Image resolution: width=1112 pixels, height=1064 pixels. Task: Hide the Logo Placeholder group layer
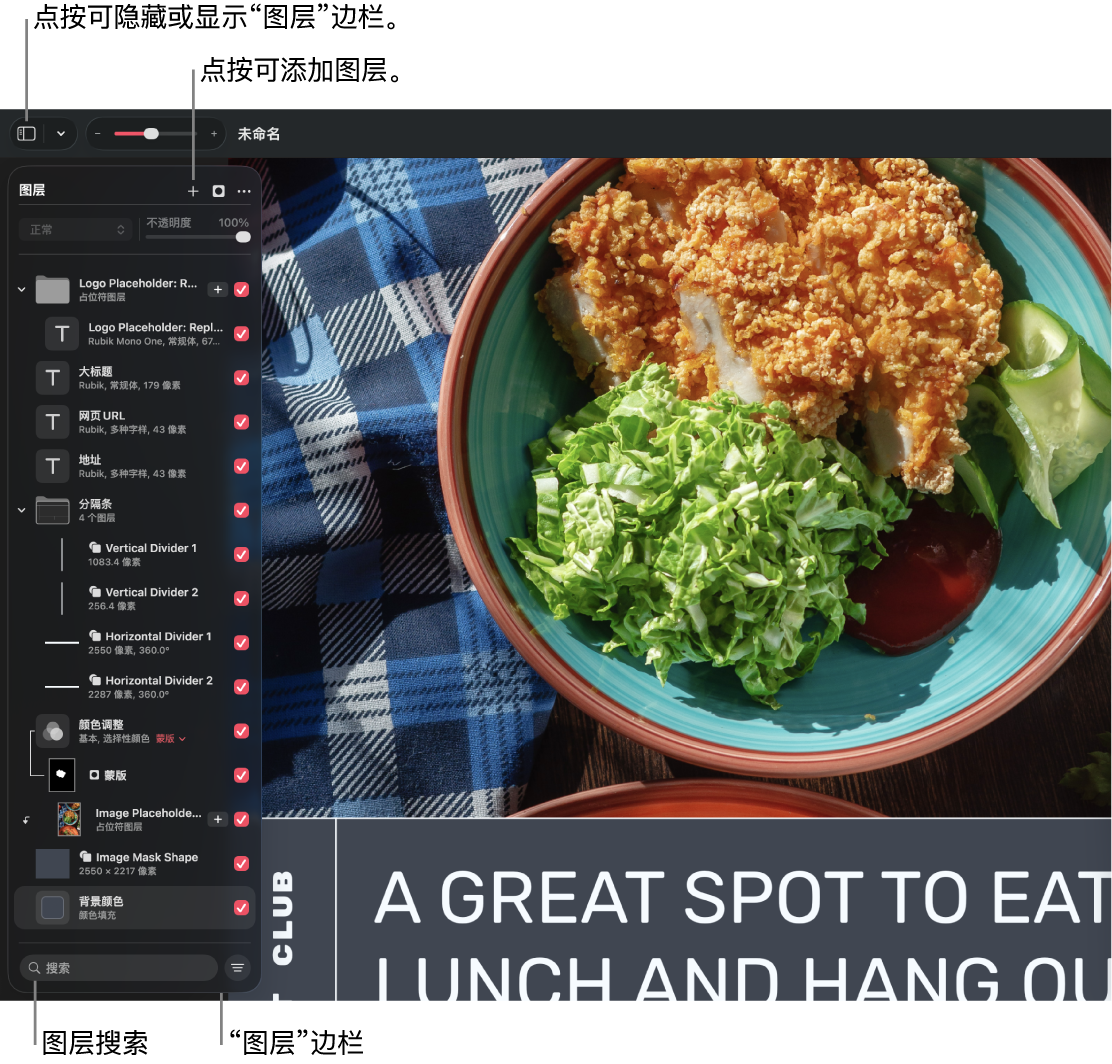pos(242,289)
